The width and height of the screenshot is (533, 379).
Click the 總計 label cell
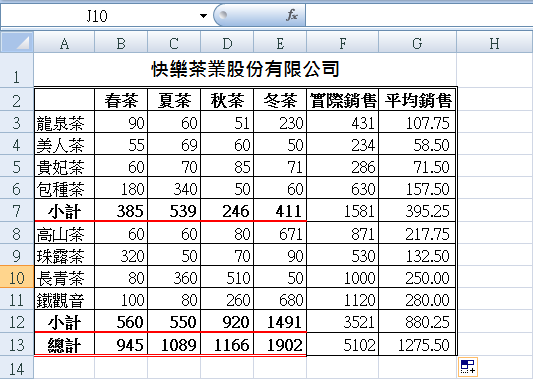click(x=64, y=344)
